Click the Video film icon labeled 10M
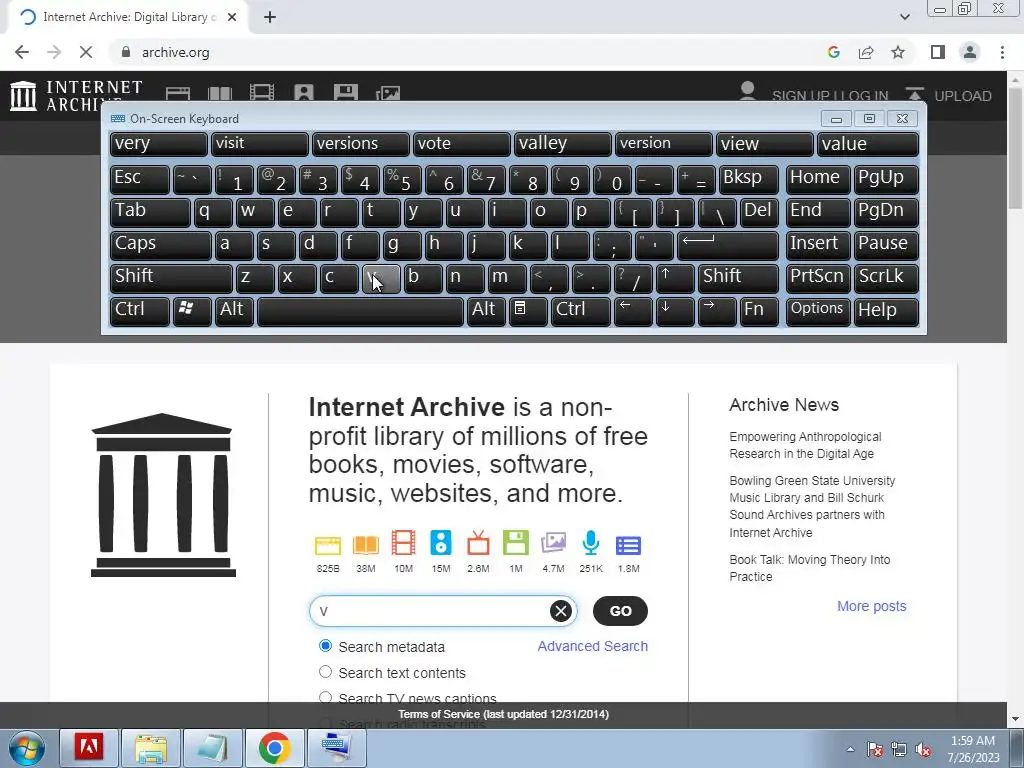1024x768 pixels. tap(404, 543)
